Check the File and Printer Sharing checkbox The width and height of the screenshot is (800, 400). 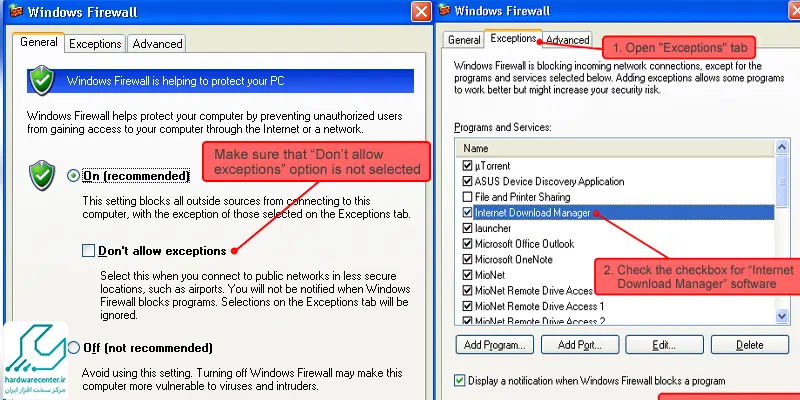pyautogui.click(x=467, y=197)
